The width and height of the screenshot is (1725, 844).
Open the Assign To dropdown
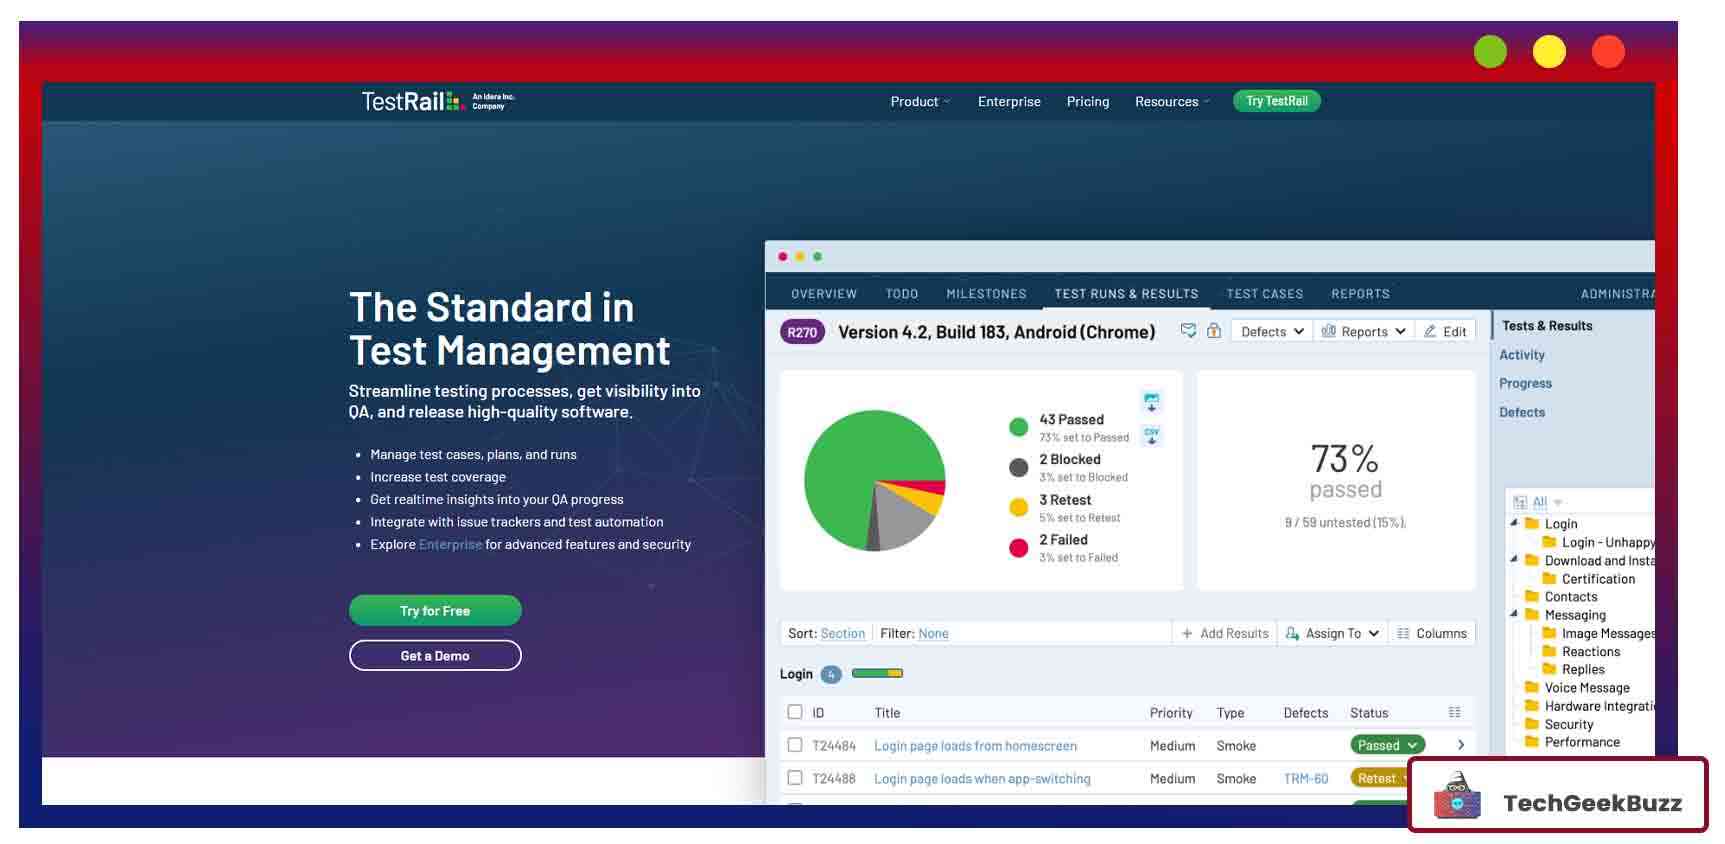click(x=1332, y=634)
